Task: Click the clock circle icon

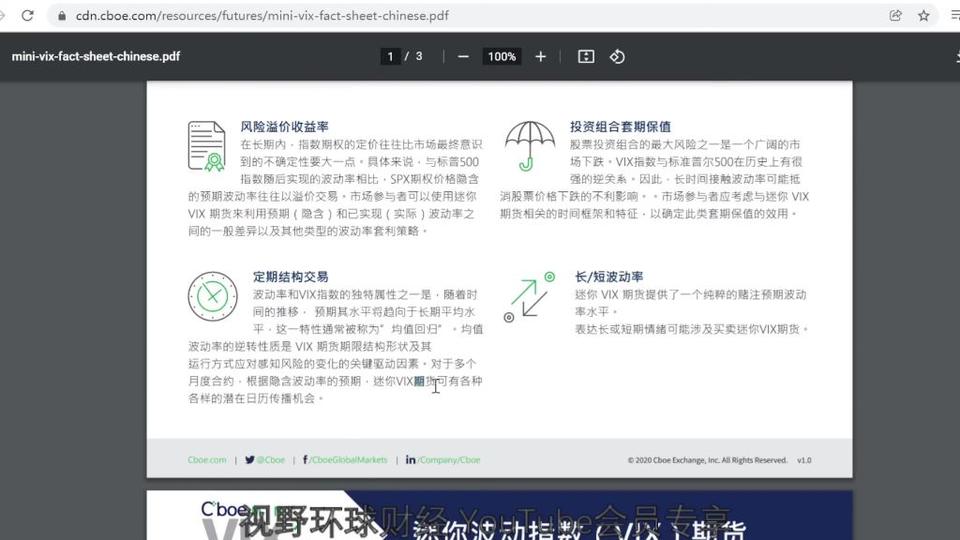Action: 212,296
